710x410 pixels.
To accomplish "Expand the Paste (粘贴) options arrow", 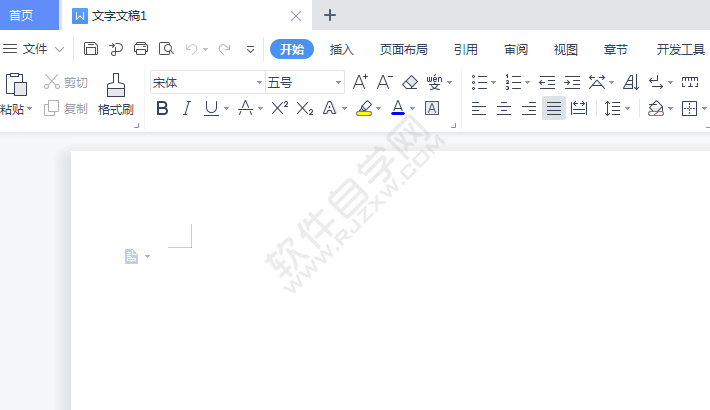I will pyautogui.click(x=30, y=109).
